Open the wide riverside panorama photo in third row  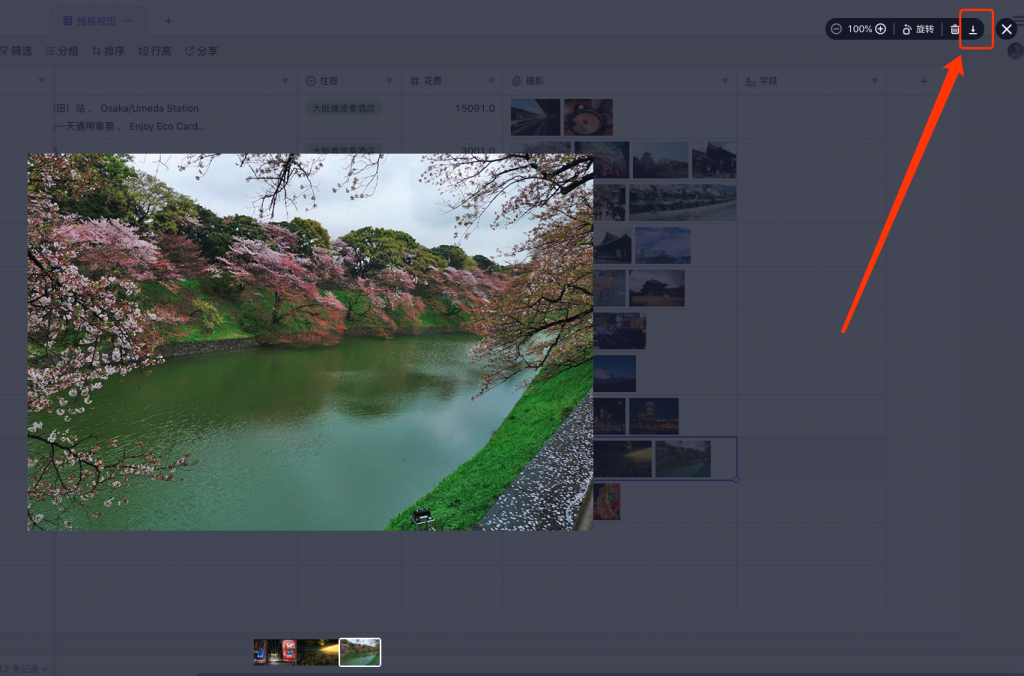pyautogui.click(x=682, y=202)
